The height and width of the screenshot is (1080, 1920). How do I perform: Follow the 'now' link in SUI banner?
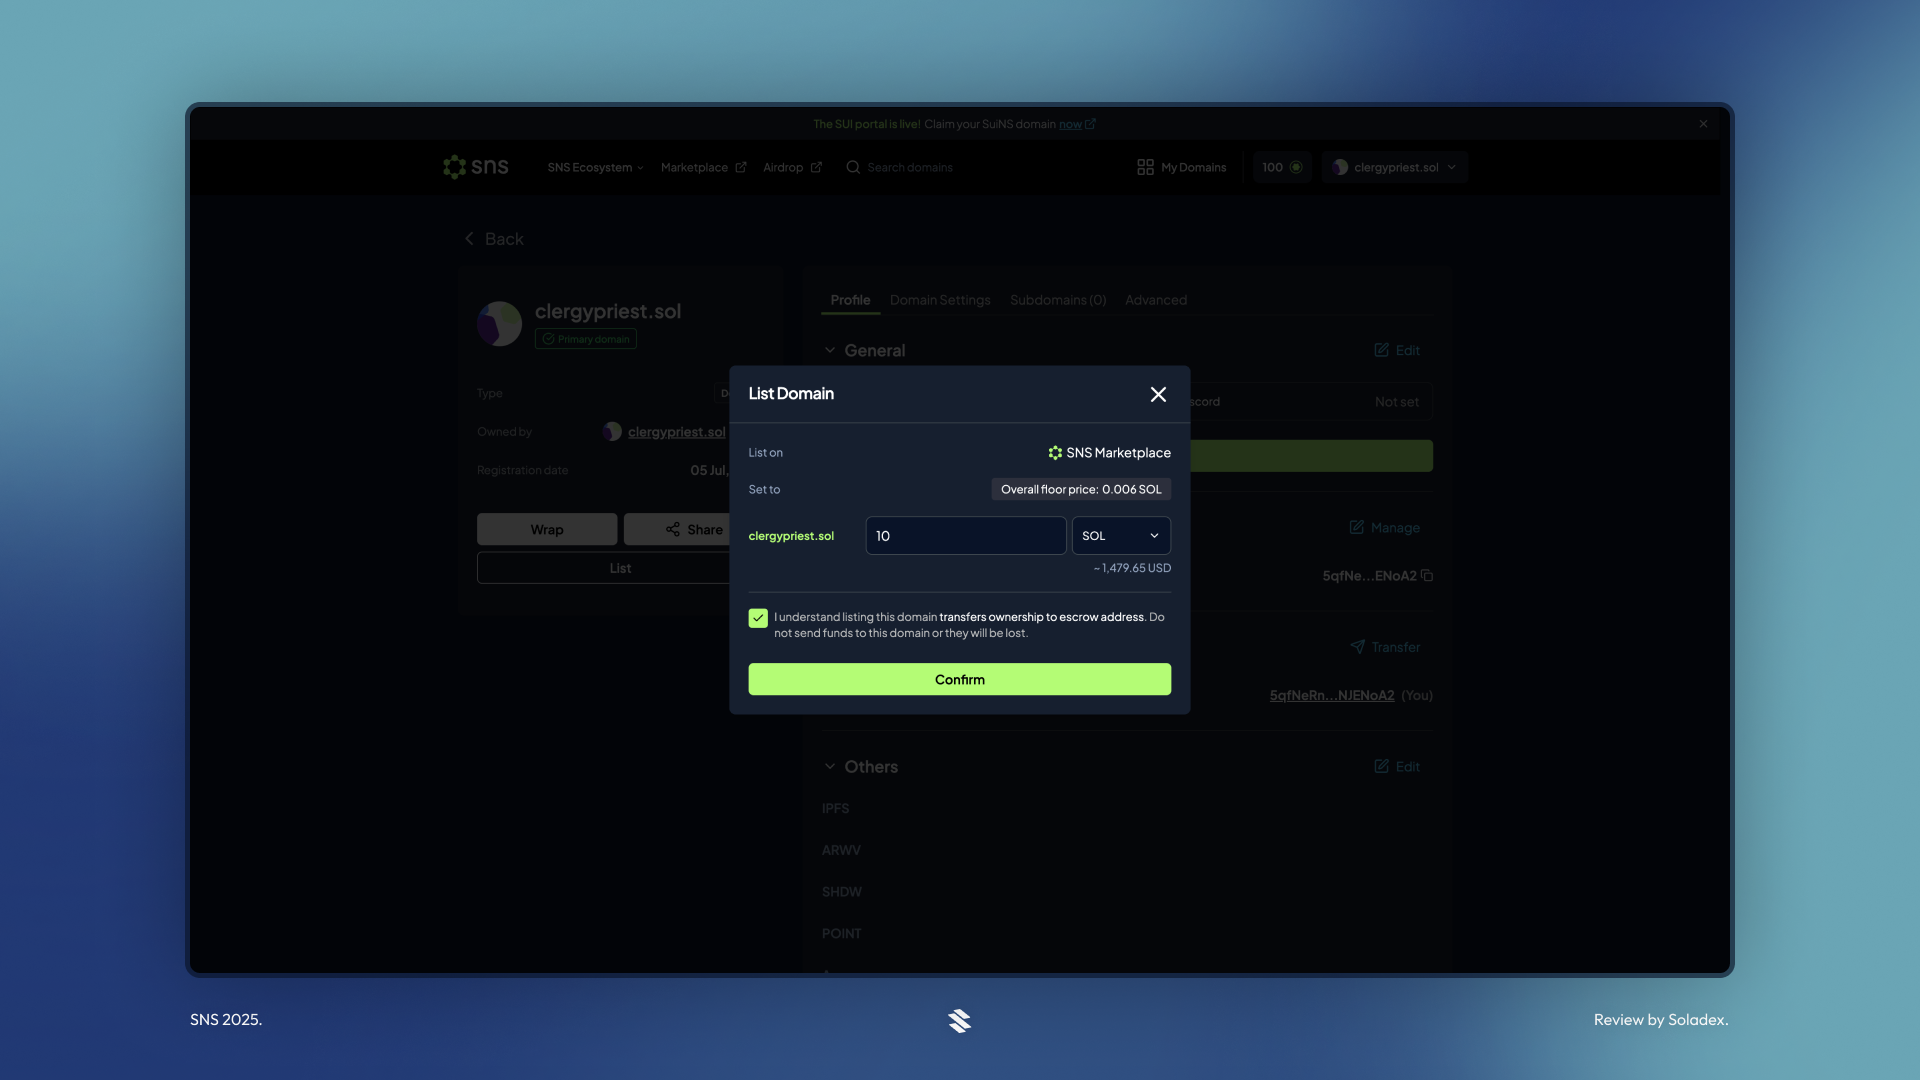1070,124
